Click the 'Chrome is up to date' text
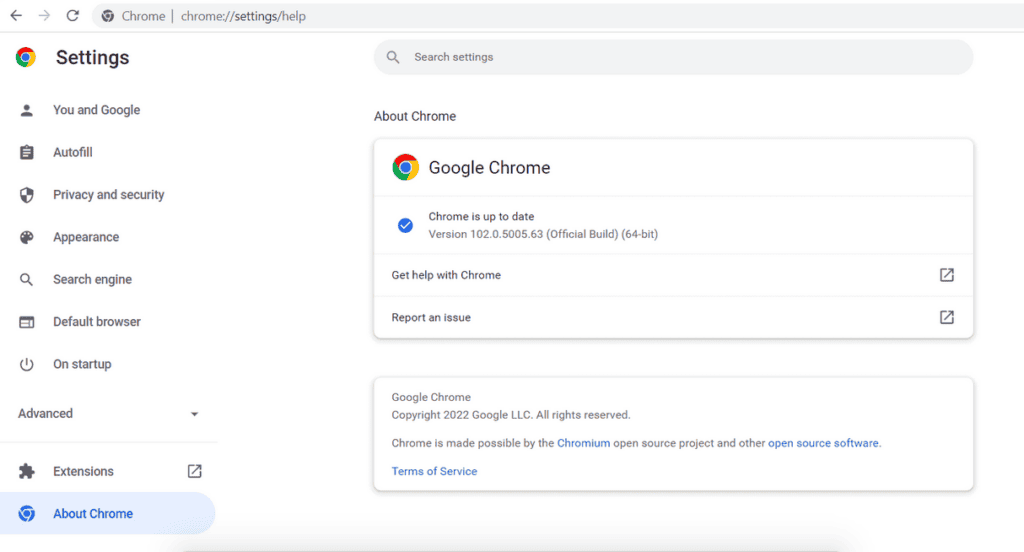 (481, 216)
